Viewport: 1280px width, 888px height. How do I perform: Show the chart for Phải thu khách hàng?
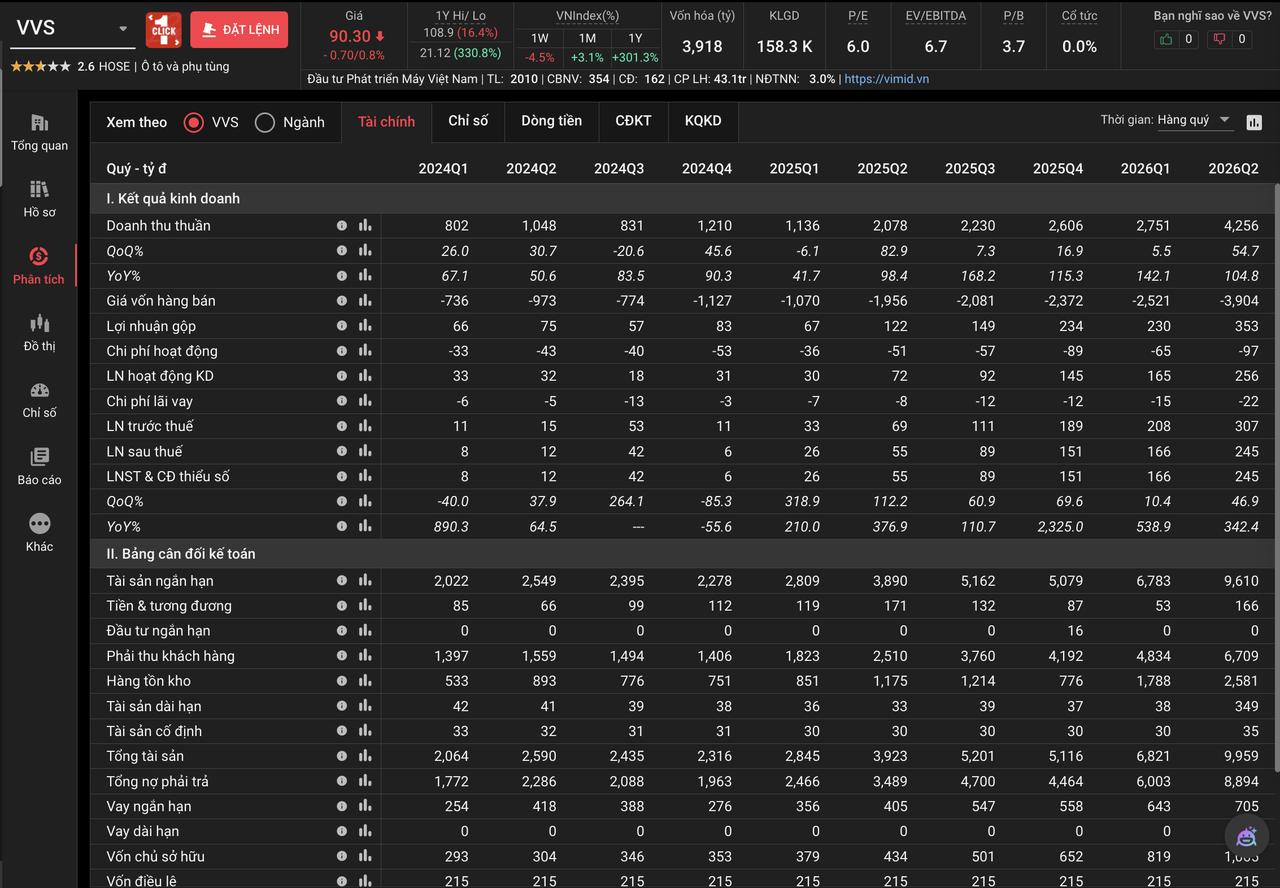tap(365, 656)
